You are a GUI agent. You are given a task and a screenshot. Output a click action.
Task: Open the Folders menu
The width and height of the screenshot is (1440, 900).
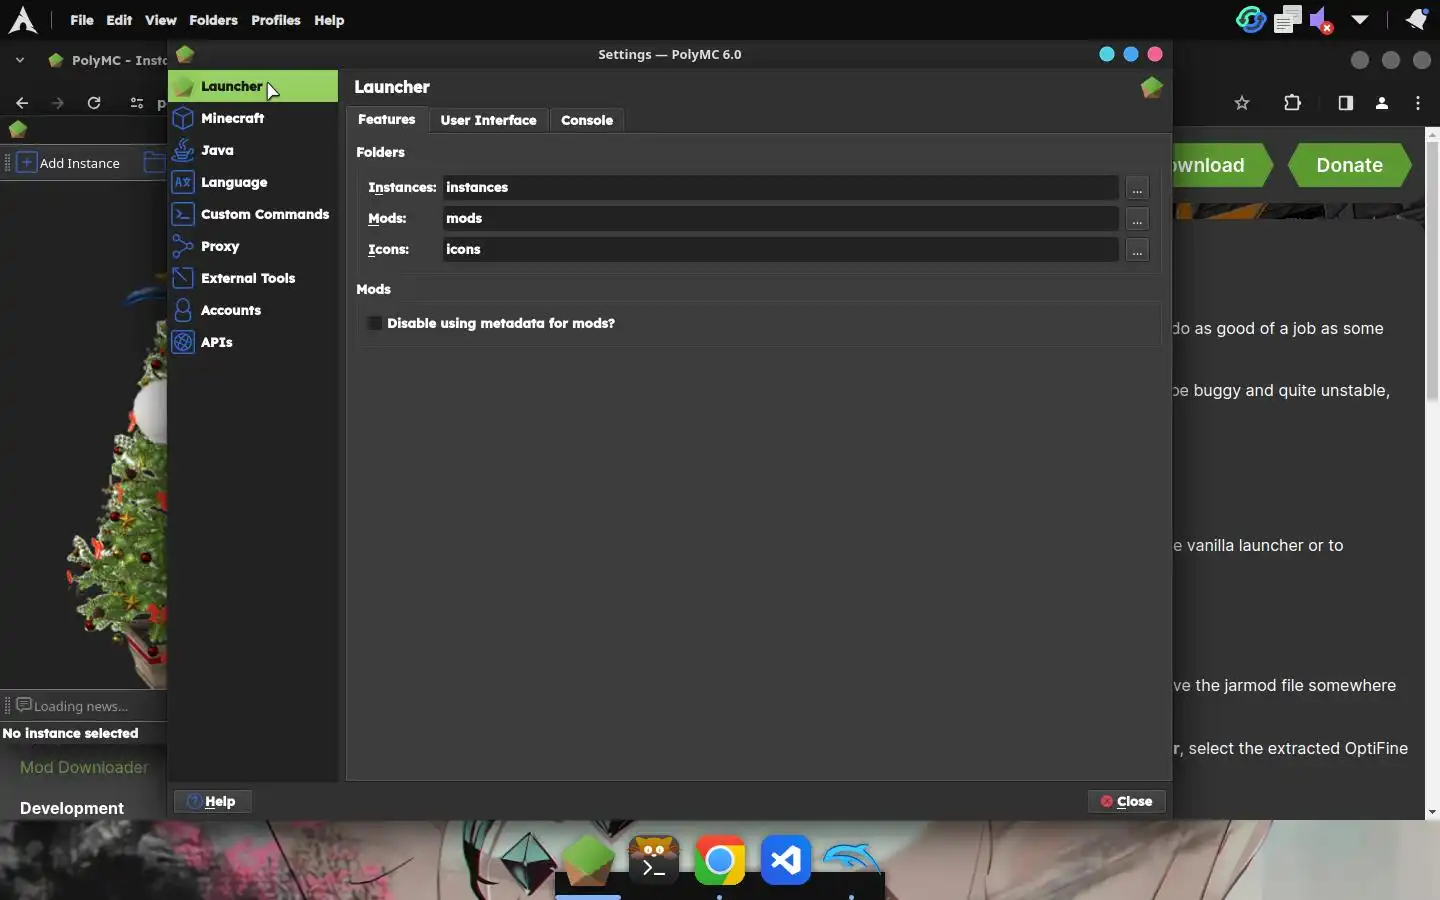[x=213, y=20]
